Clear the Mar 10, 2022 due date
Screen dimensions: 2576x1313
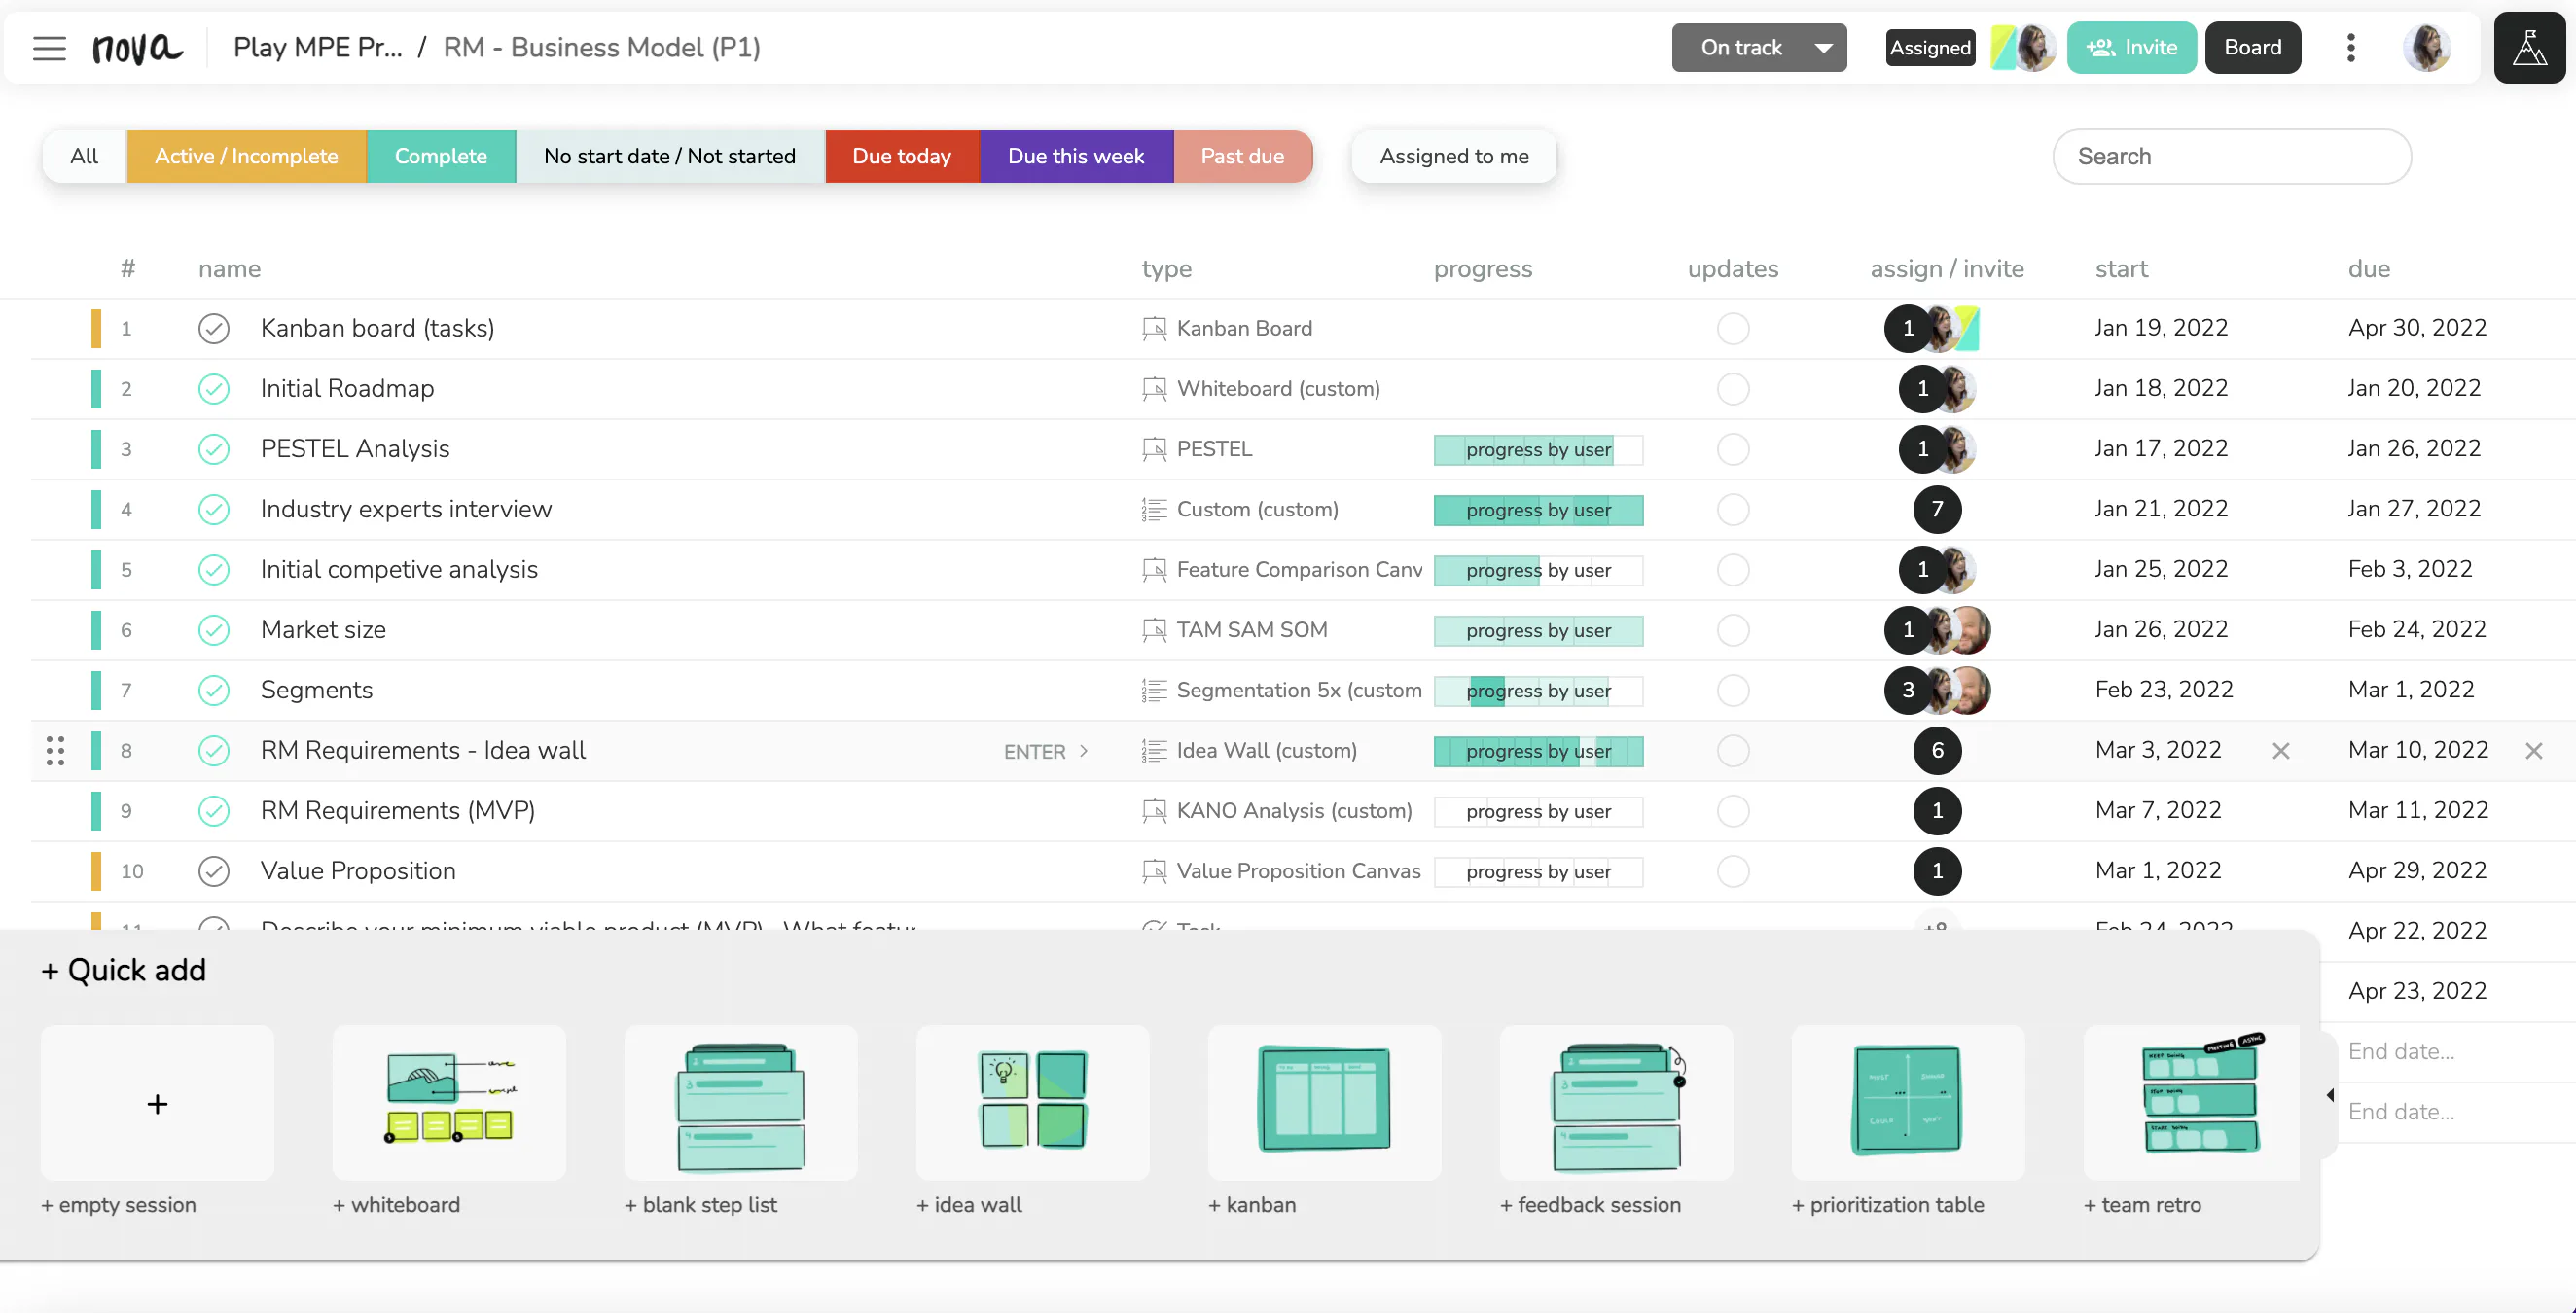click(2533, 750)
